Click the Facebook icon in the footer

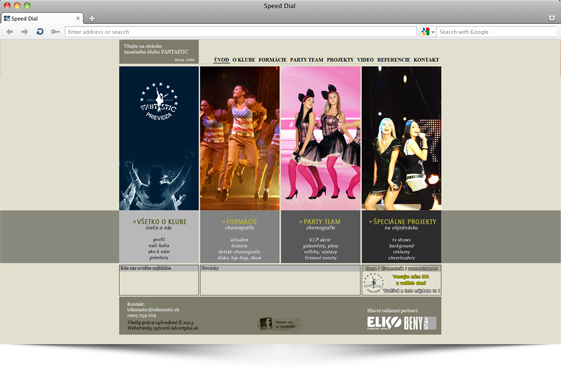(x=266, y=323)
